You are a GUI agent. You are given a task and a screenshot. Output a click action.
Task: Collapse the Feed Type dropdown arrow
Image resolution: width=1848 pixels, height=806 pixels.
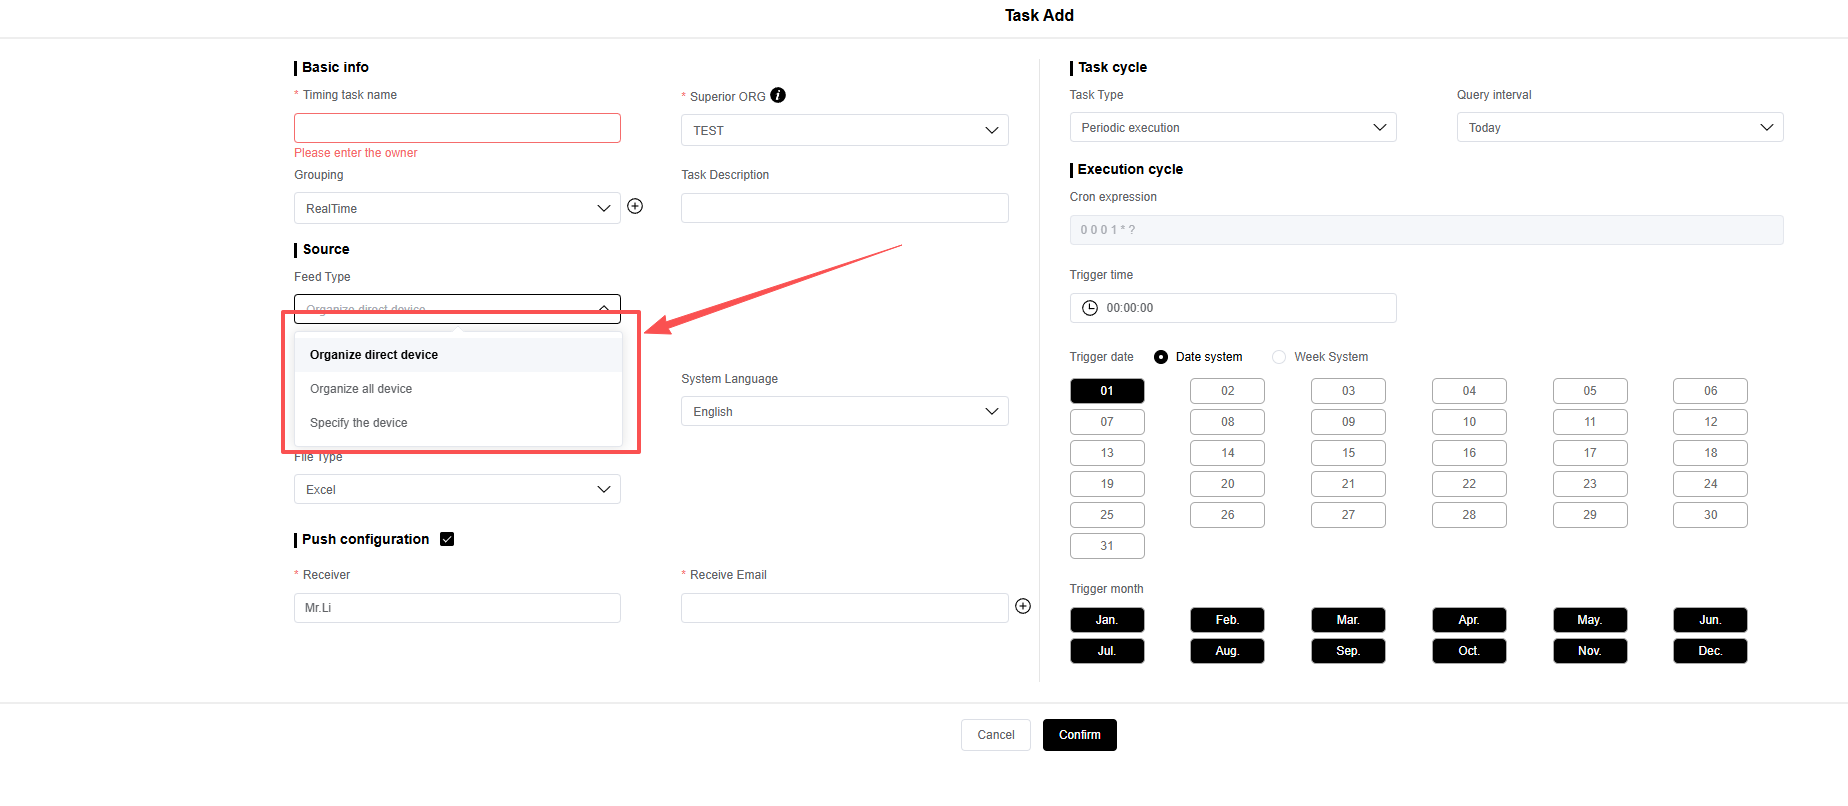tap(604, 308)
